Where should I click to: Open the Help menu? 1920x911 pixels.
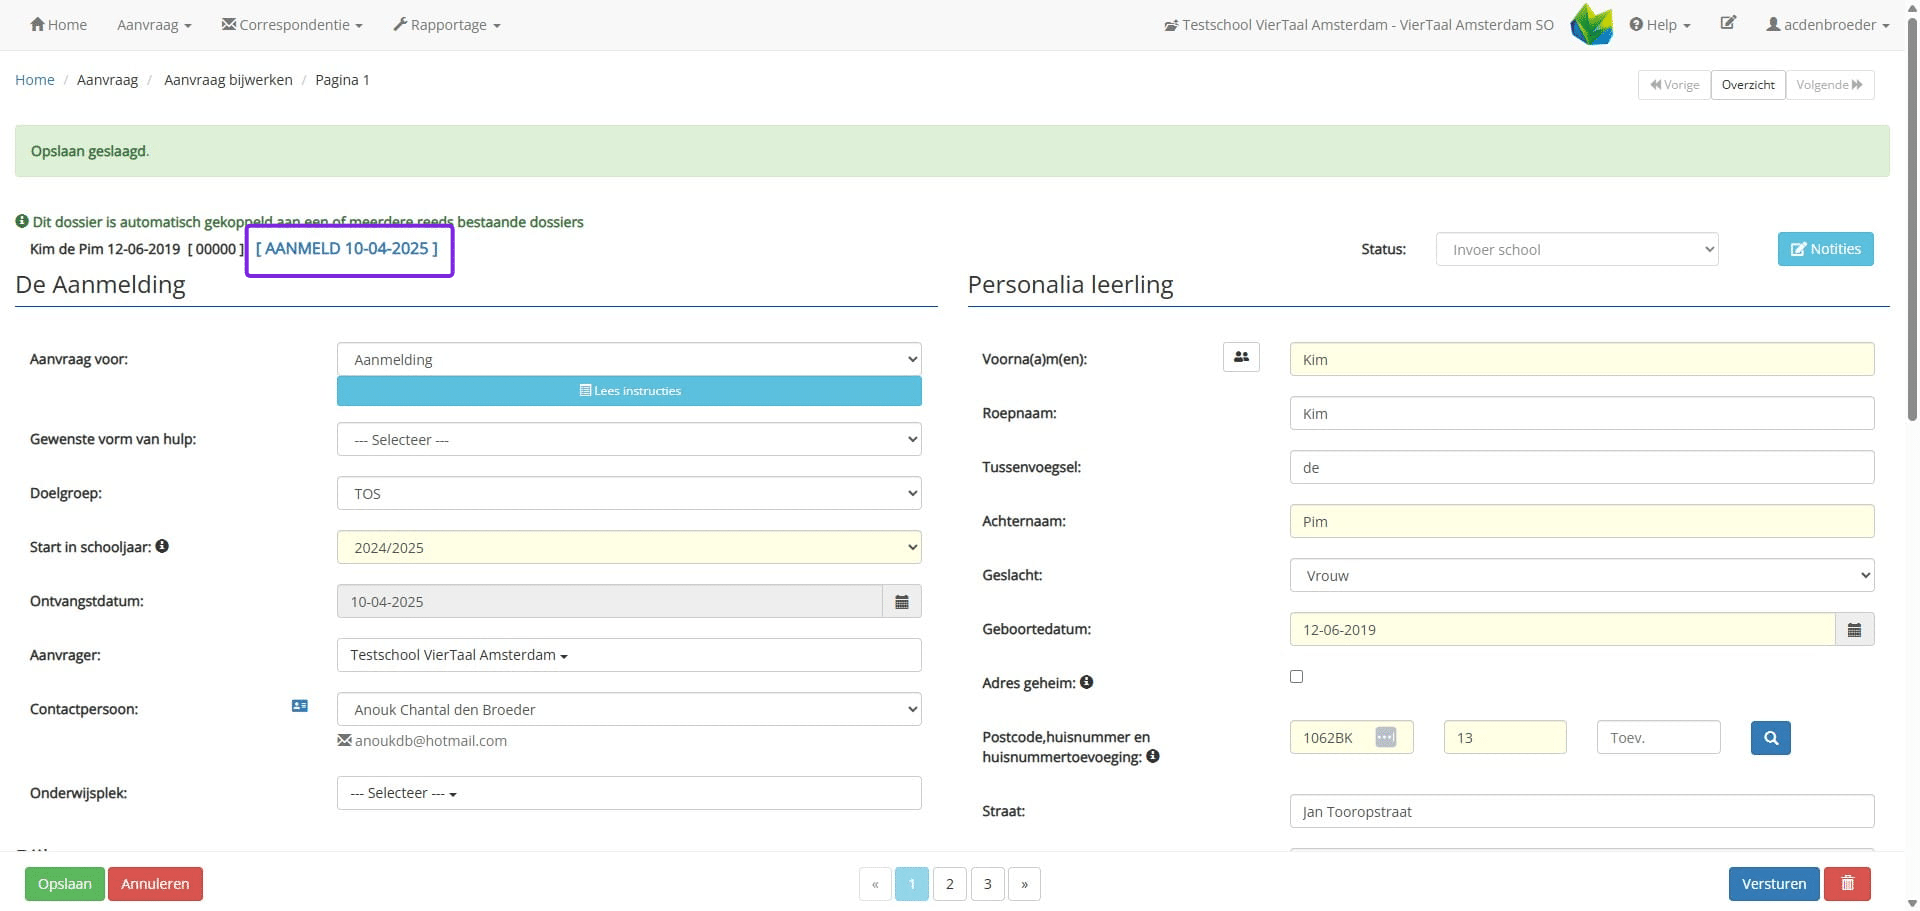pos(1660,24)
